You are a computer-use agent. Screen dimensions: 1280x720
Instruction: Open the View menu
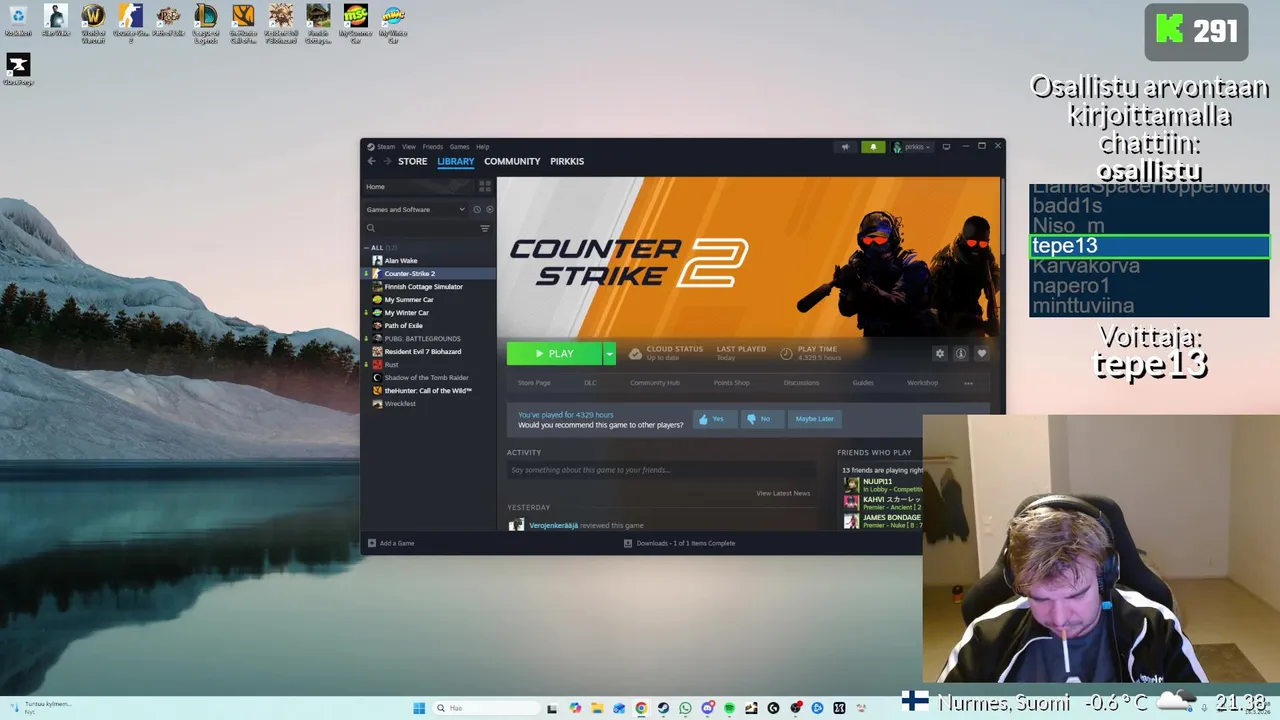[409, 147]
